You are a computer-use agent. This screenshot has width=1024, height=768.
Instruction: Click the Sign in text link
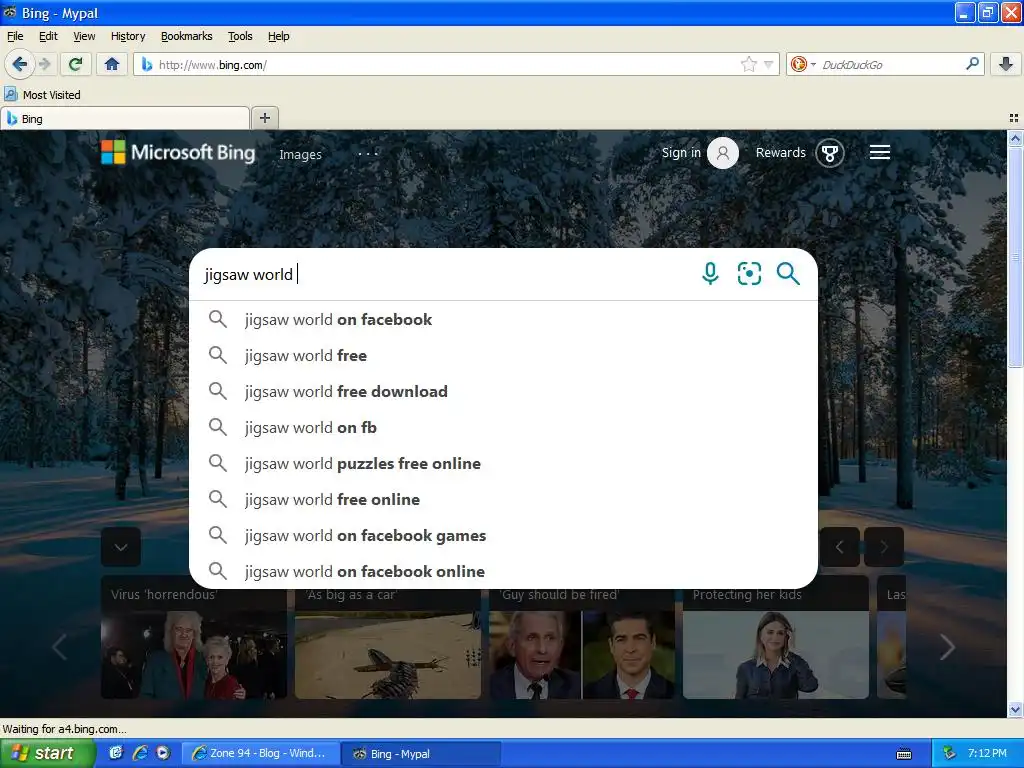(681, 152)
